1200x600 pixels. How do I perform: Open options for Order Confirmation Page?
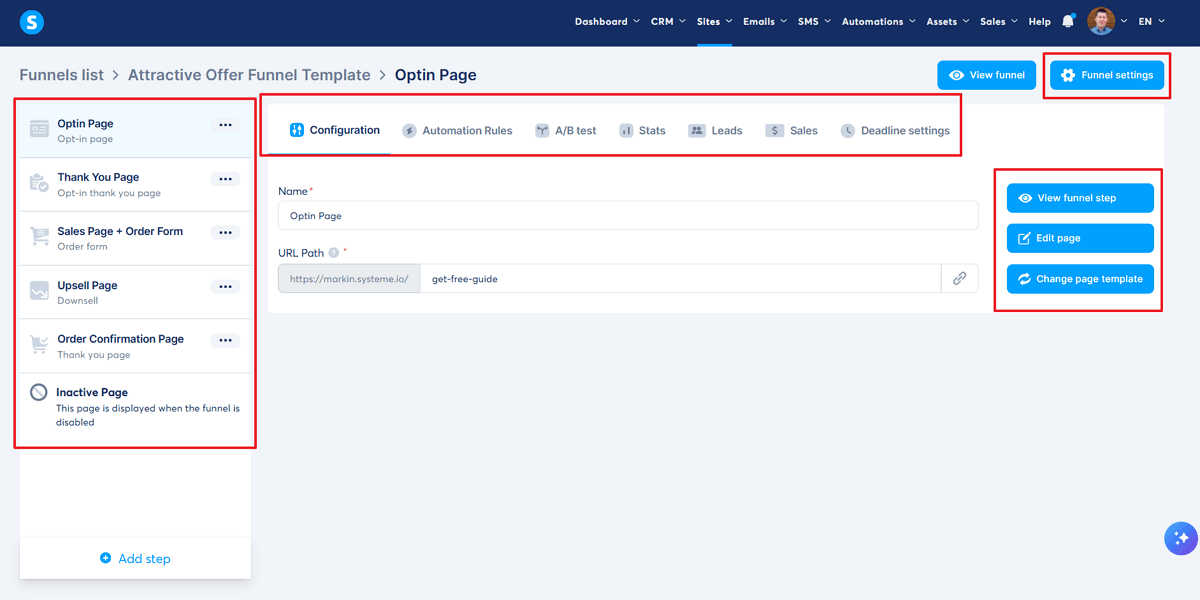225,340
